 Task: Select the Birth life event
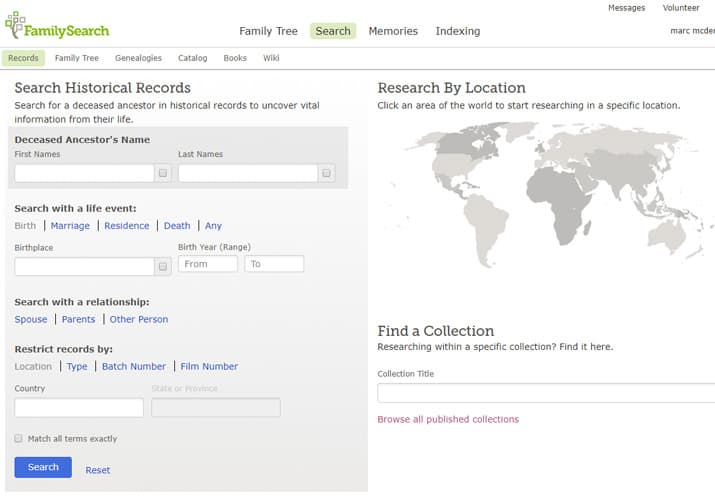(x=25, y=226)
